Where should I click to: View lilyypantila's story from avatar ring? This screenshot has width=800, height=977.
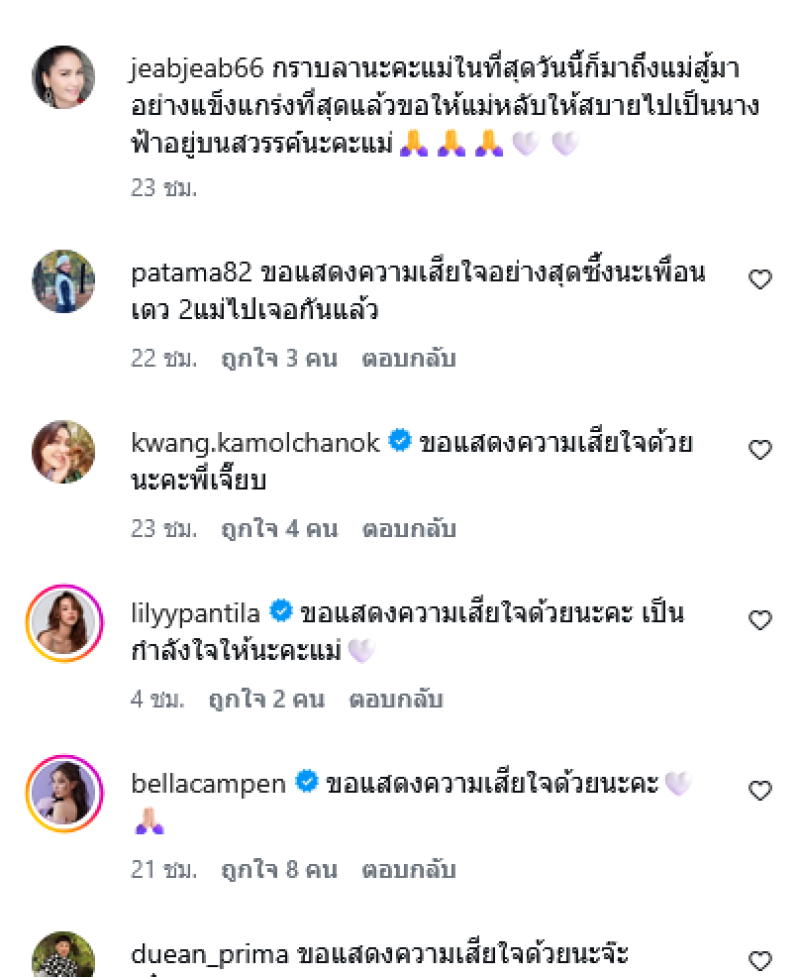tap(63, 621)
